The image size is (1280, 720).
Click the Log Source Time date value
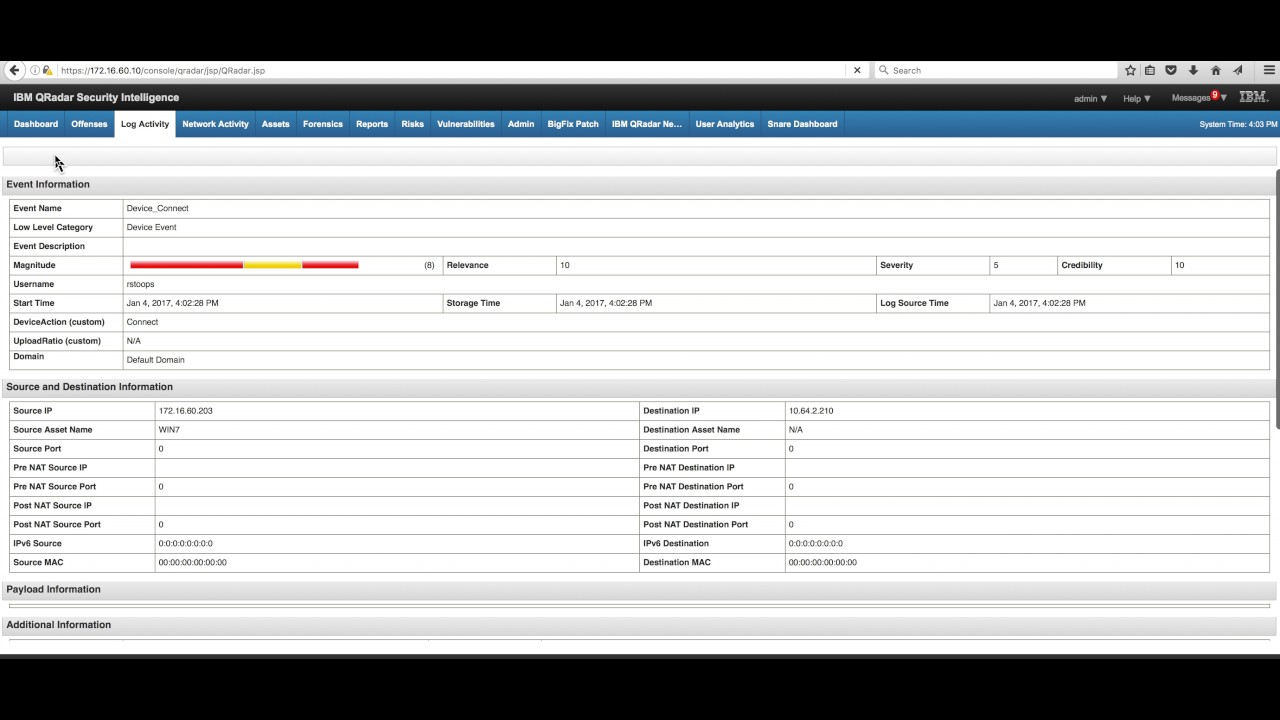[x=1039, y=303]
